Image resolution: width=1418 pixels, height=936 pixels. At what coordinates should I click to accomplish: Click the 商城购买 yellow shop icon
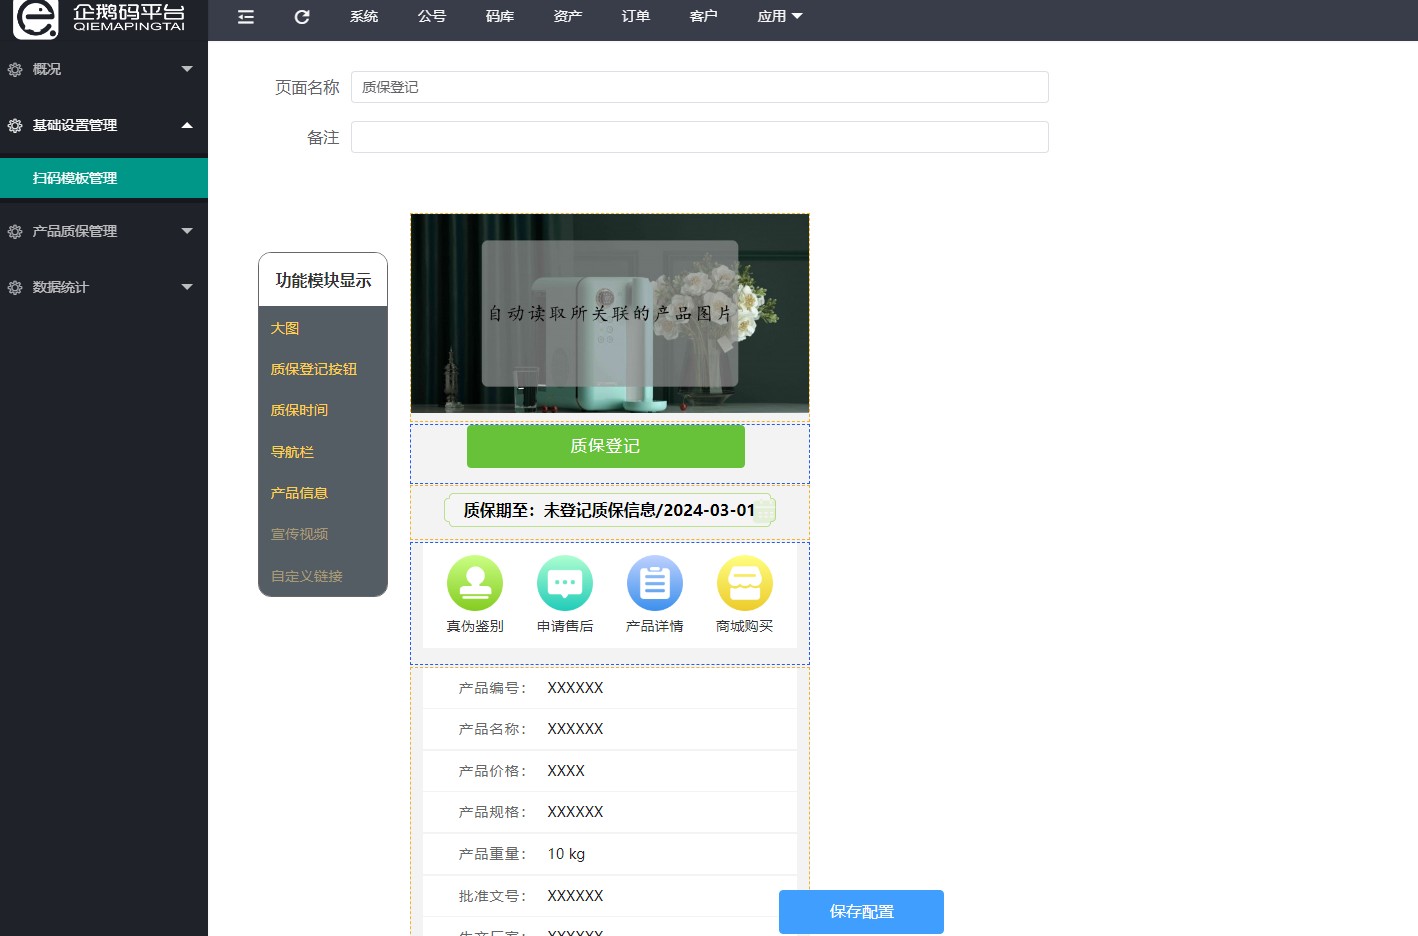[x=745, y=583]
